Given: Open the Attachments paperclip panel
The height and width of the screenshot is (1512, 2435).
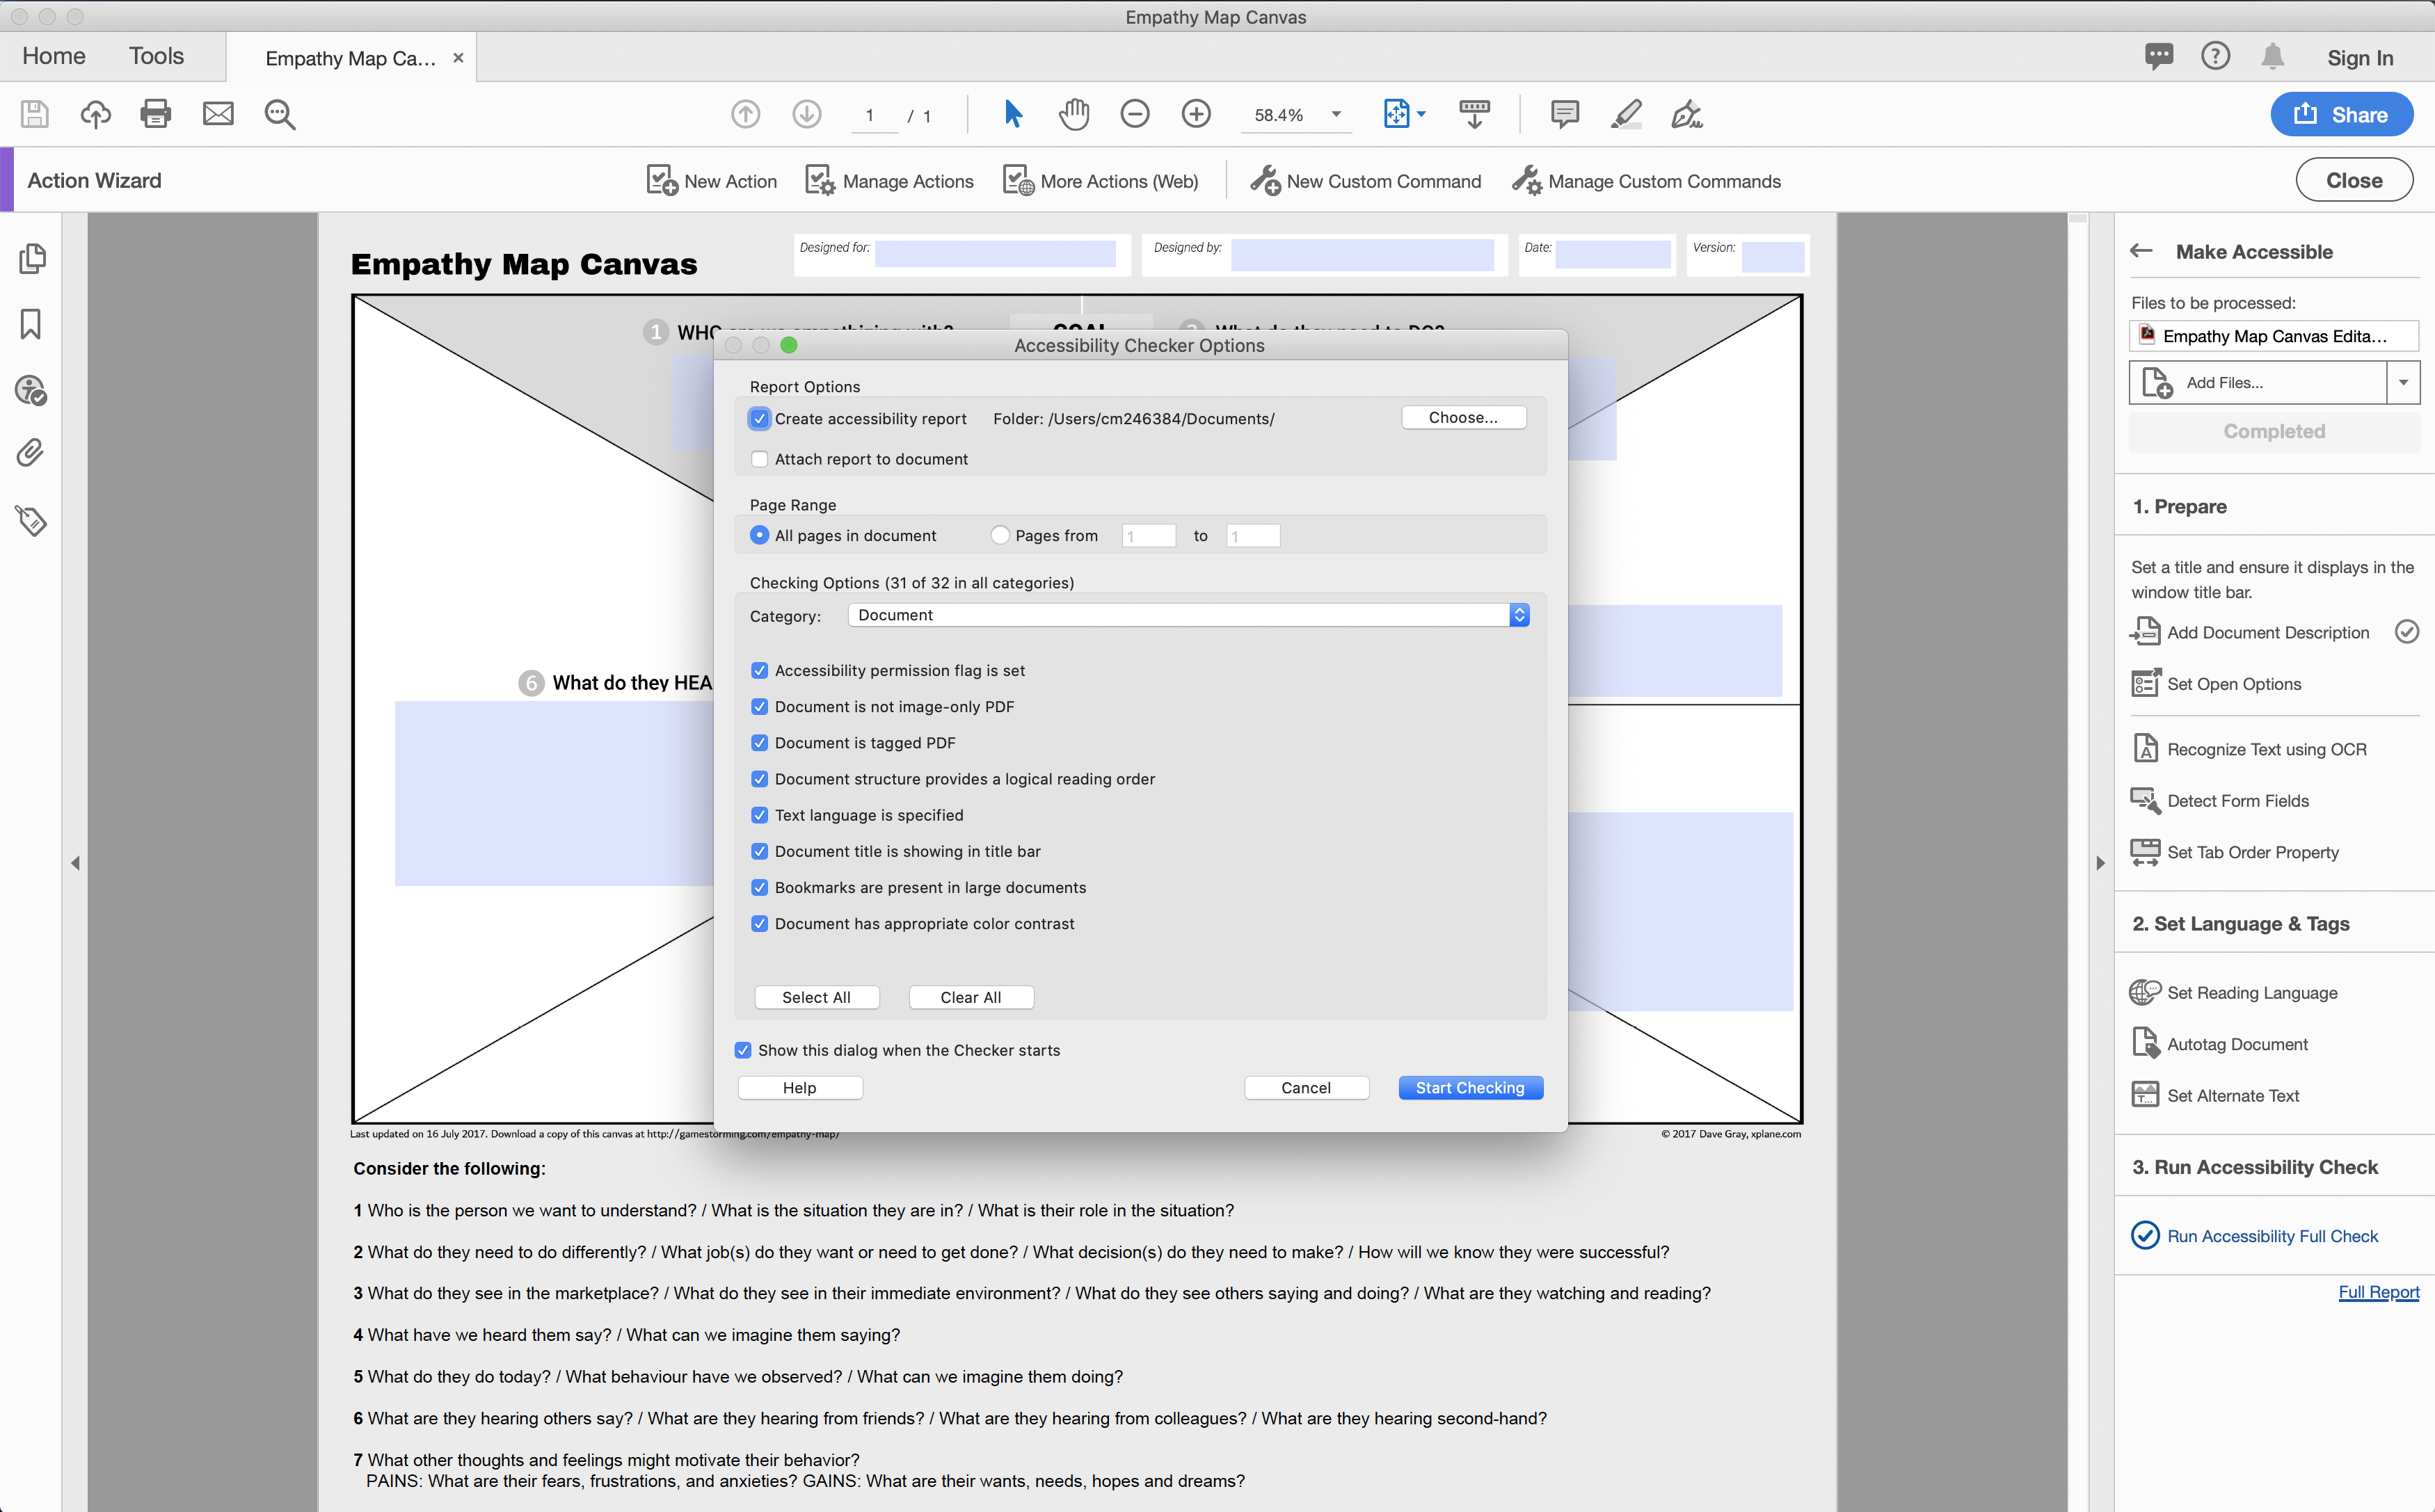Looking at the screenshot, I should (x=31, y=454).
